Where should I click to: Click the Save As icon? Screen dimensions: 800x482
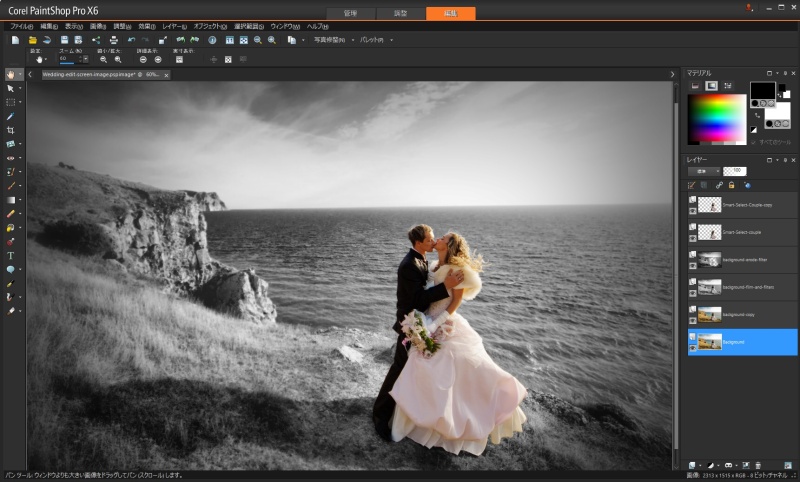(x=78, y=40)
